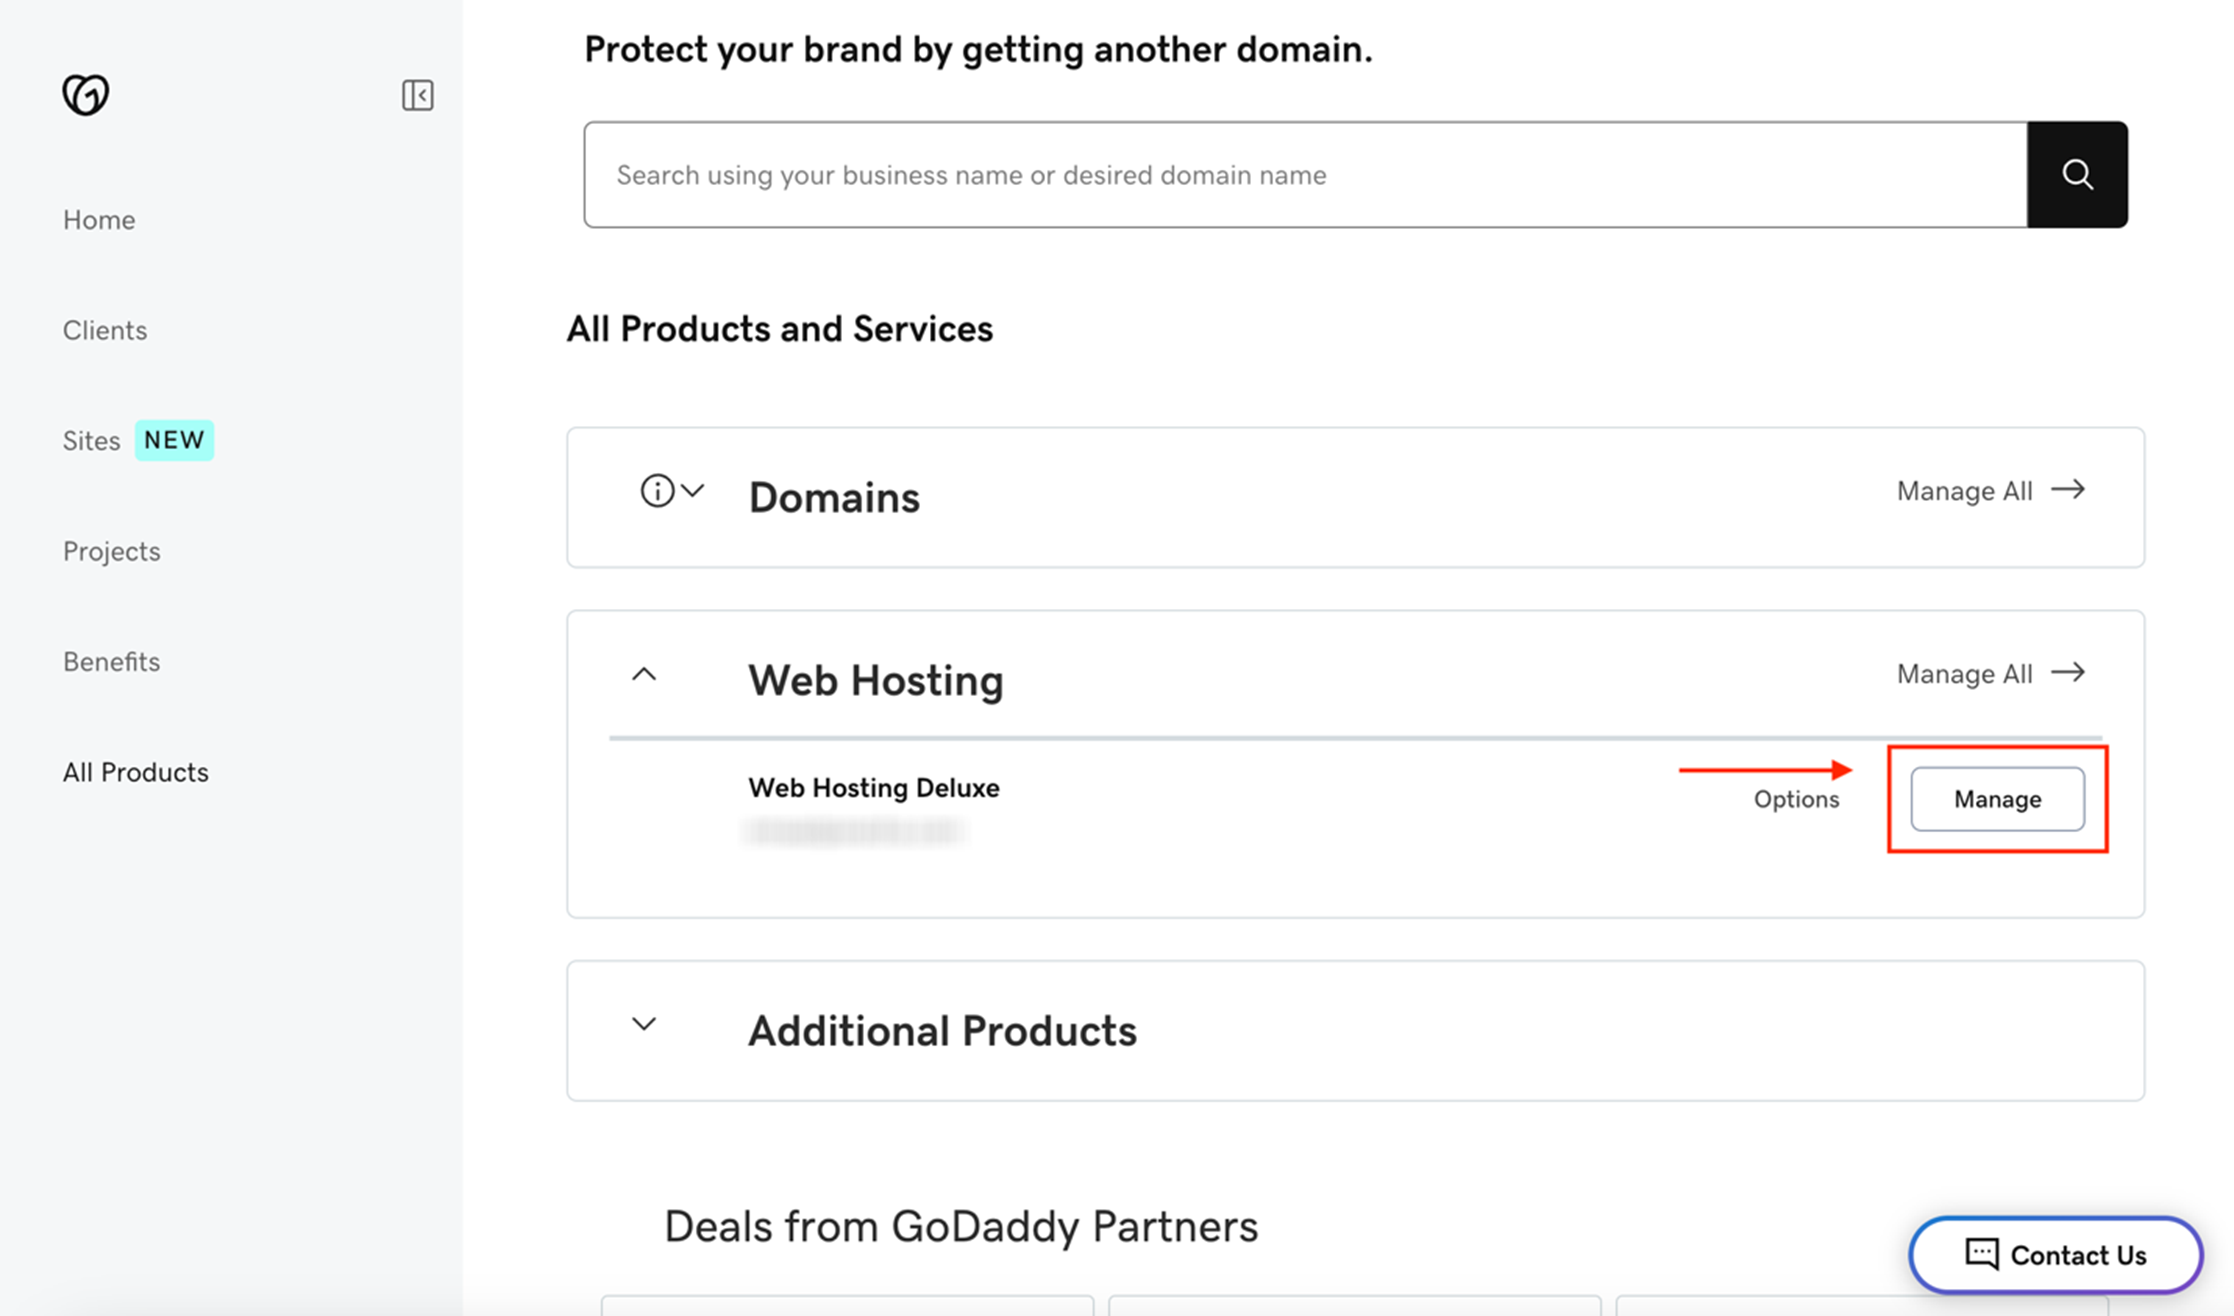Collapse the Web Hosting section
The width and height of the screenshot is (2234, 1316).
[x=644, y=675]
